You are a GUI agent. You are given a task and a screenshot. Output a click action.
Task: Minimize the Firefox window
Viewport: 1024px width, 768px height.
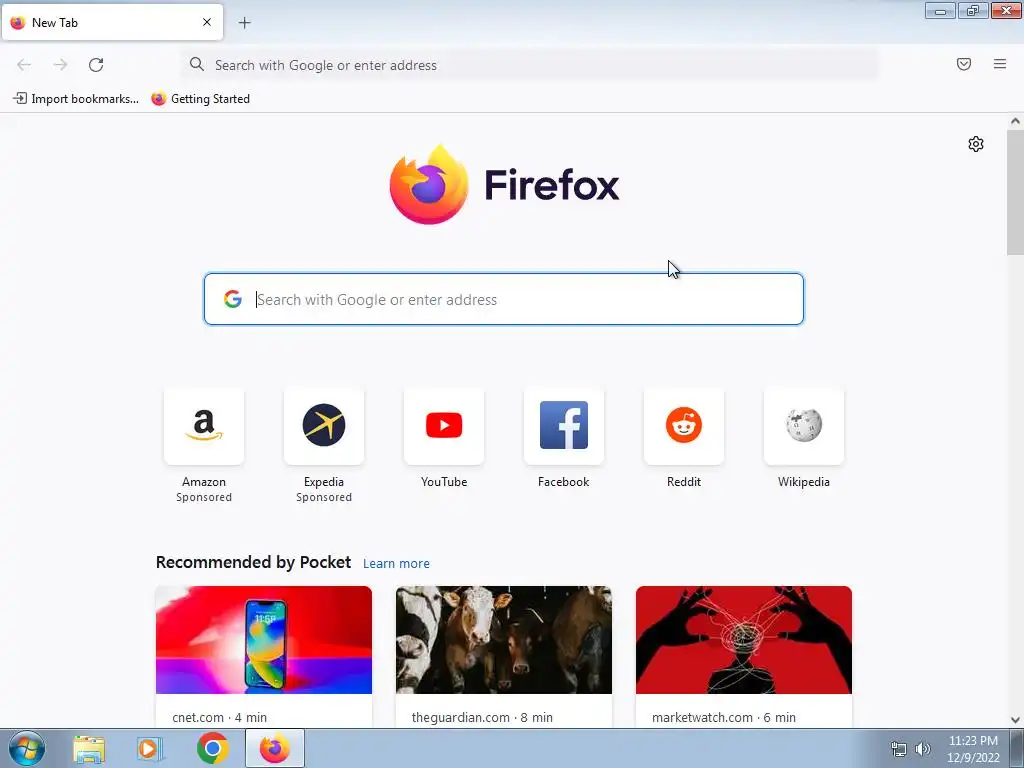(x=940, y=10)
